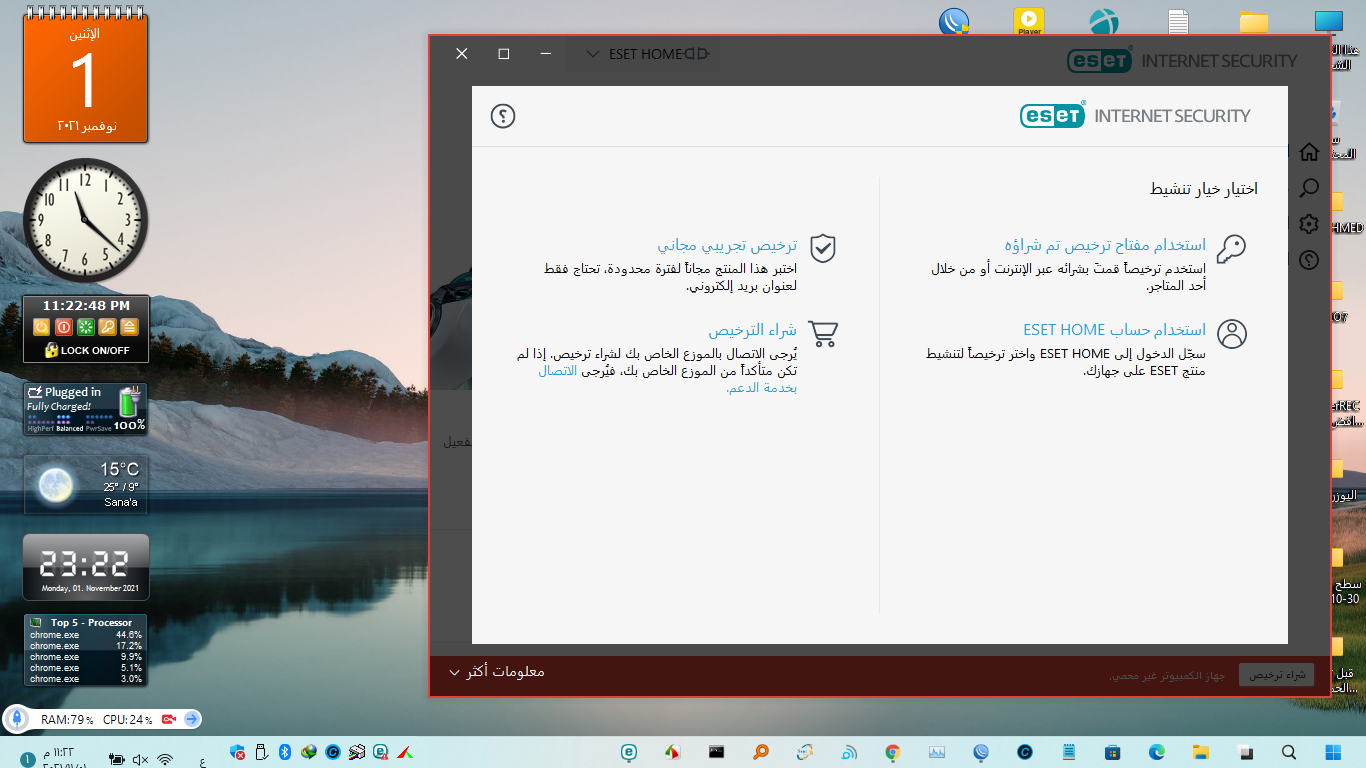Open the ESET home sidebar icon
This screenshot has height=768, width=1366.
1308,152
